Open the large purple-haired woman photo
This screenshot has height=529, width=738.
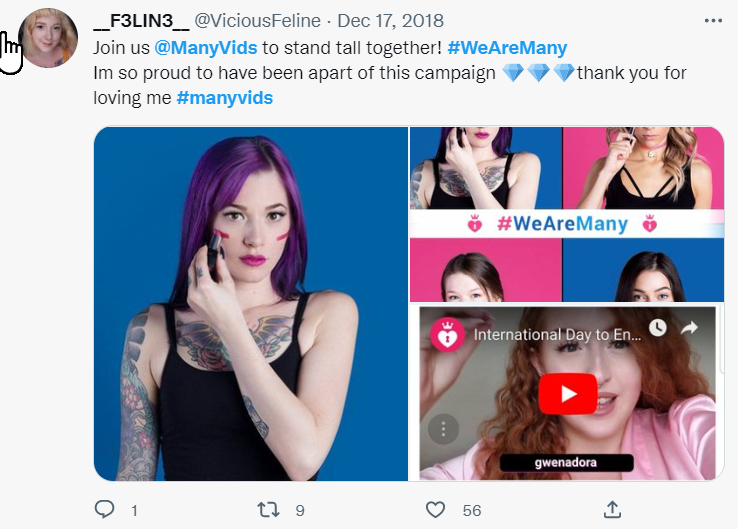(x=251, y=304)
